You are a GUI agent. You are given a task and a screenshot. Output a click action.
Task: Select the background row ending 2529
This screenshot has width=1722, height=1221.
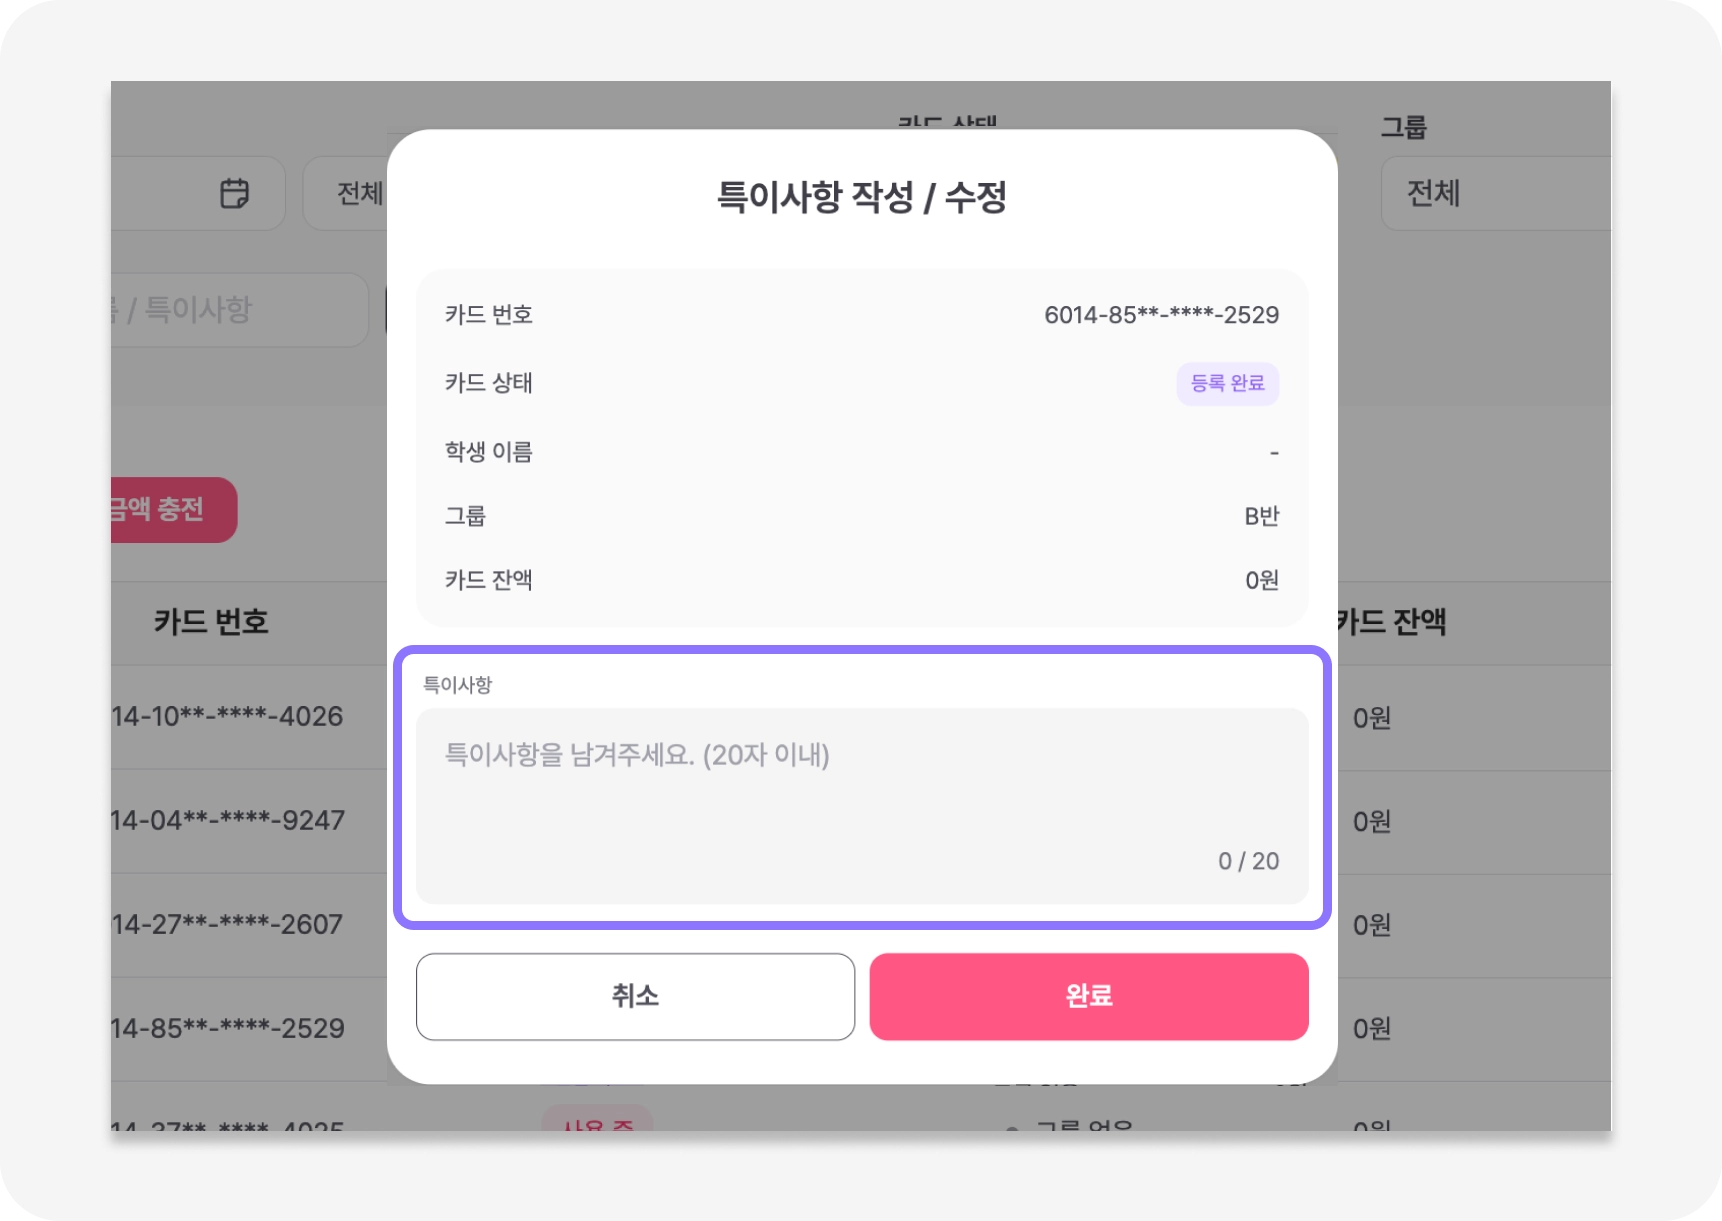click(228, 1029)
